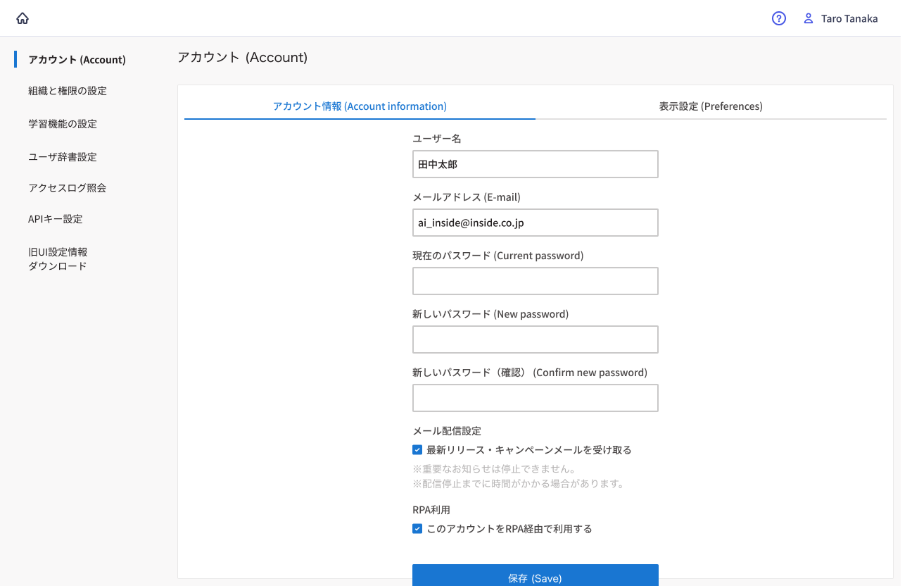Focus the Confirm new password field
Viewport: 901px width, 586px height.
coord(535,398)
